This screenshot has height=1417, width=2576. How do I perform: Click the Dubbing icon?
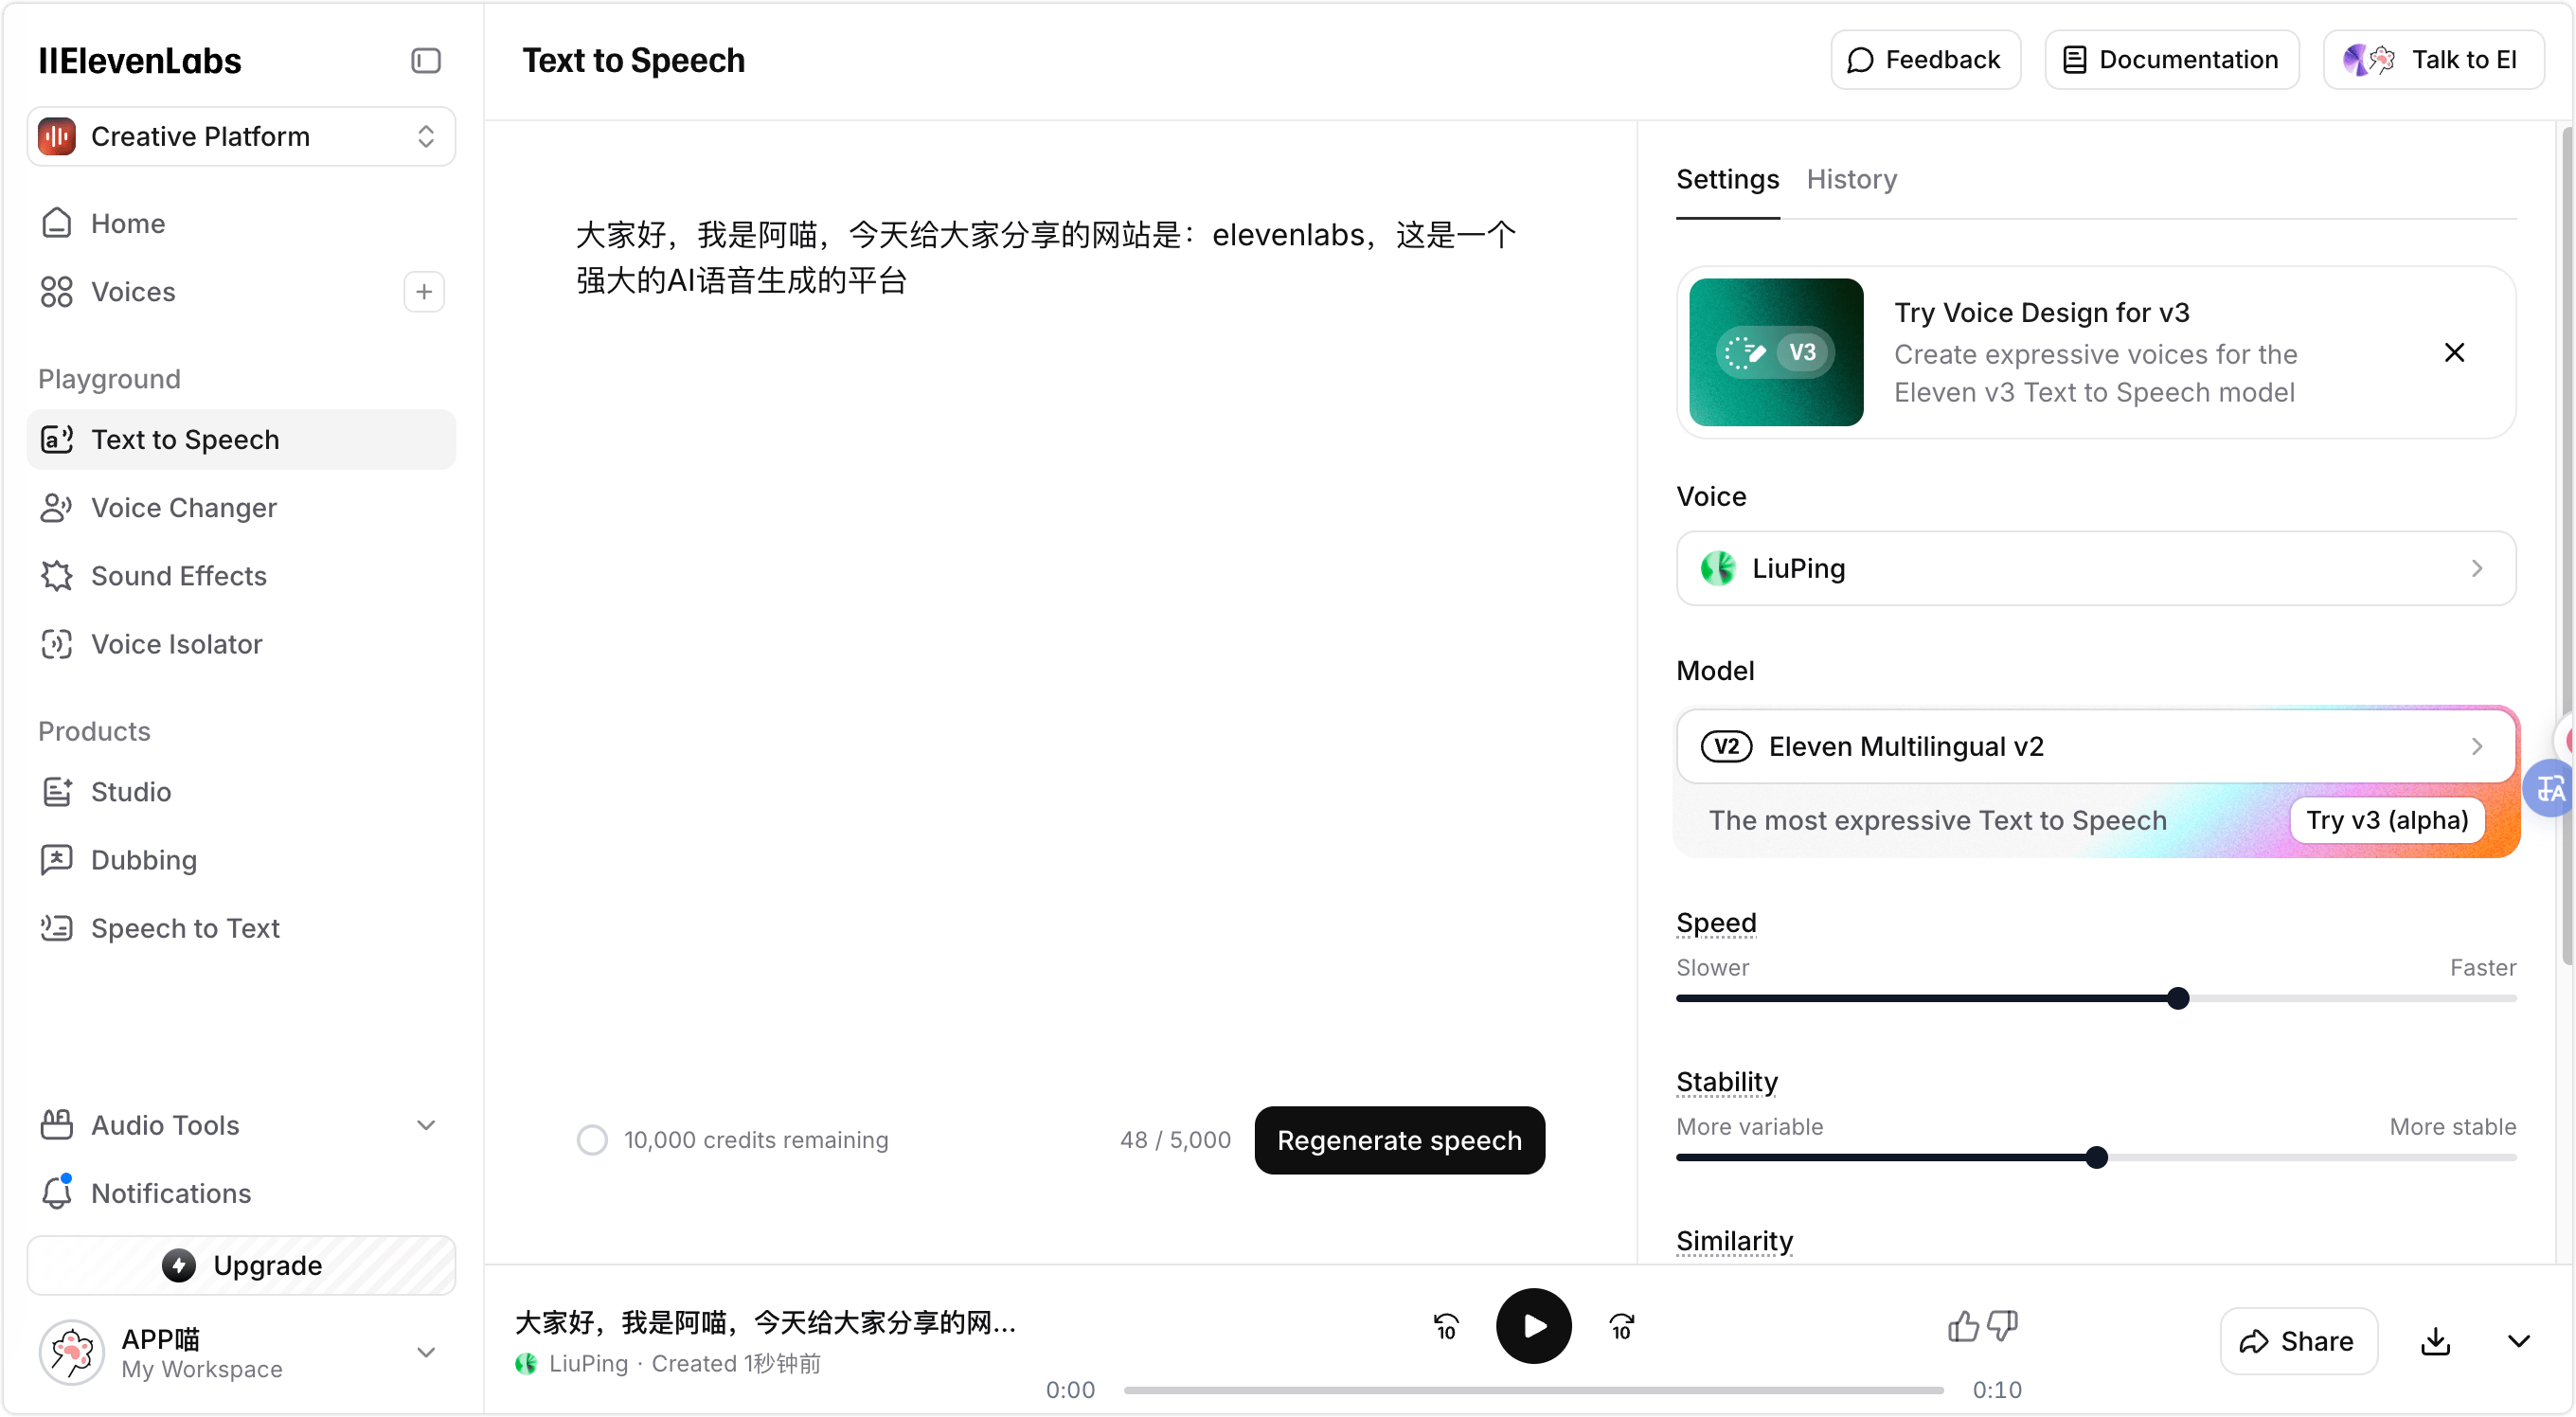57,859
